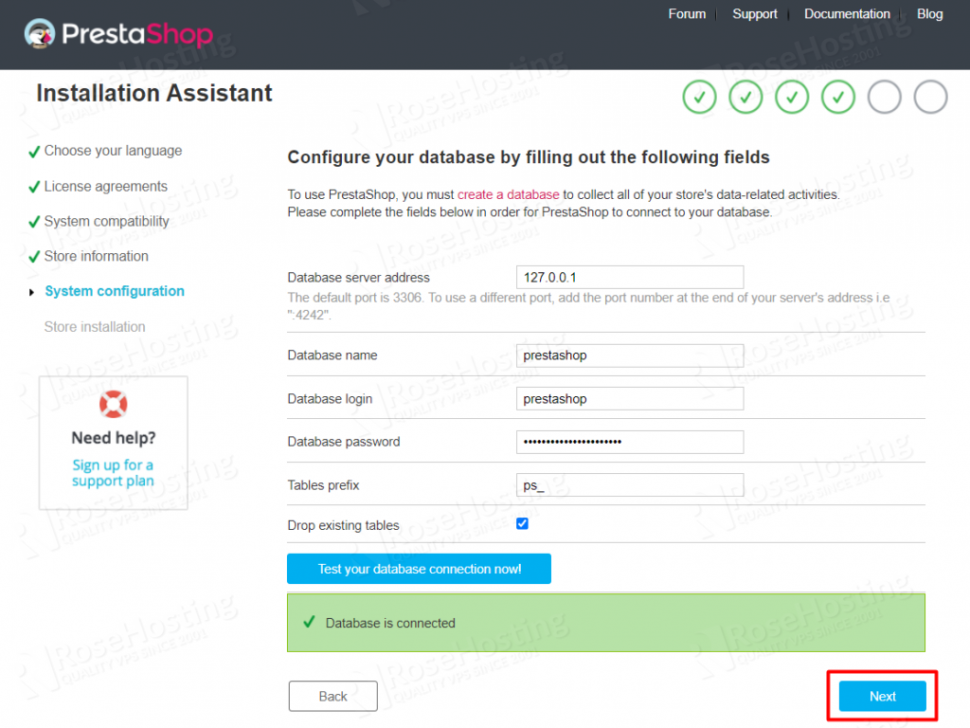Click the fifth empty step circle
970x728 pixels.
(x=884, y=97)
